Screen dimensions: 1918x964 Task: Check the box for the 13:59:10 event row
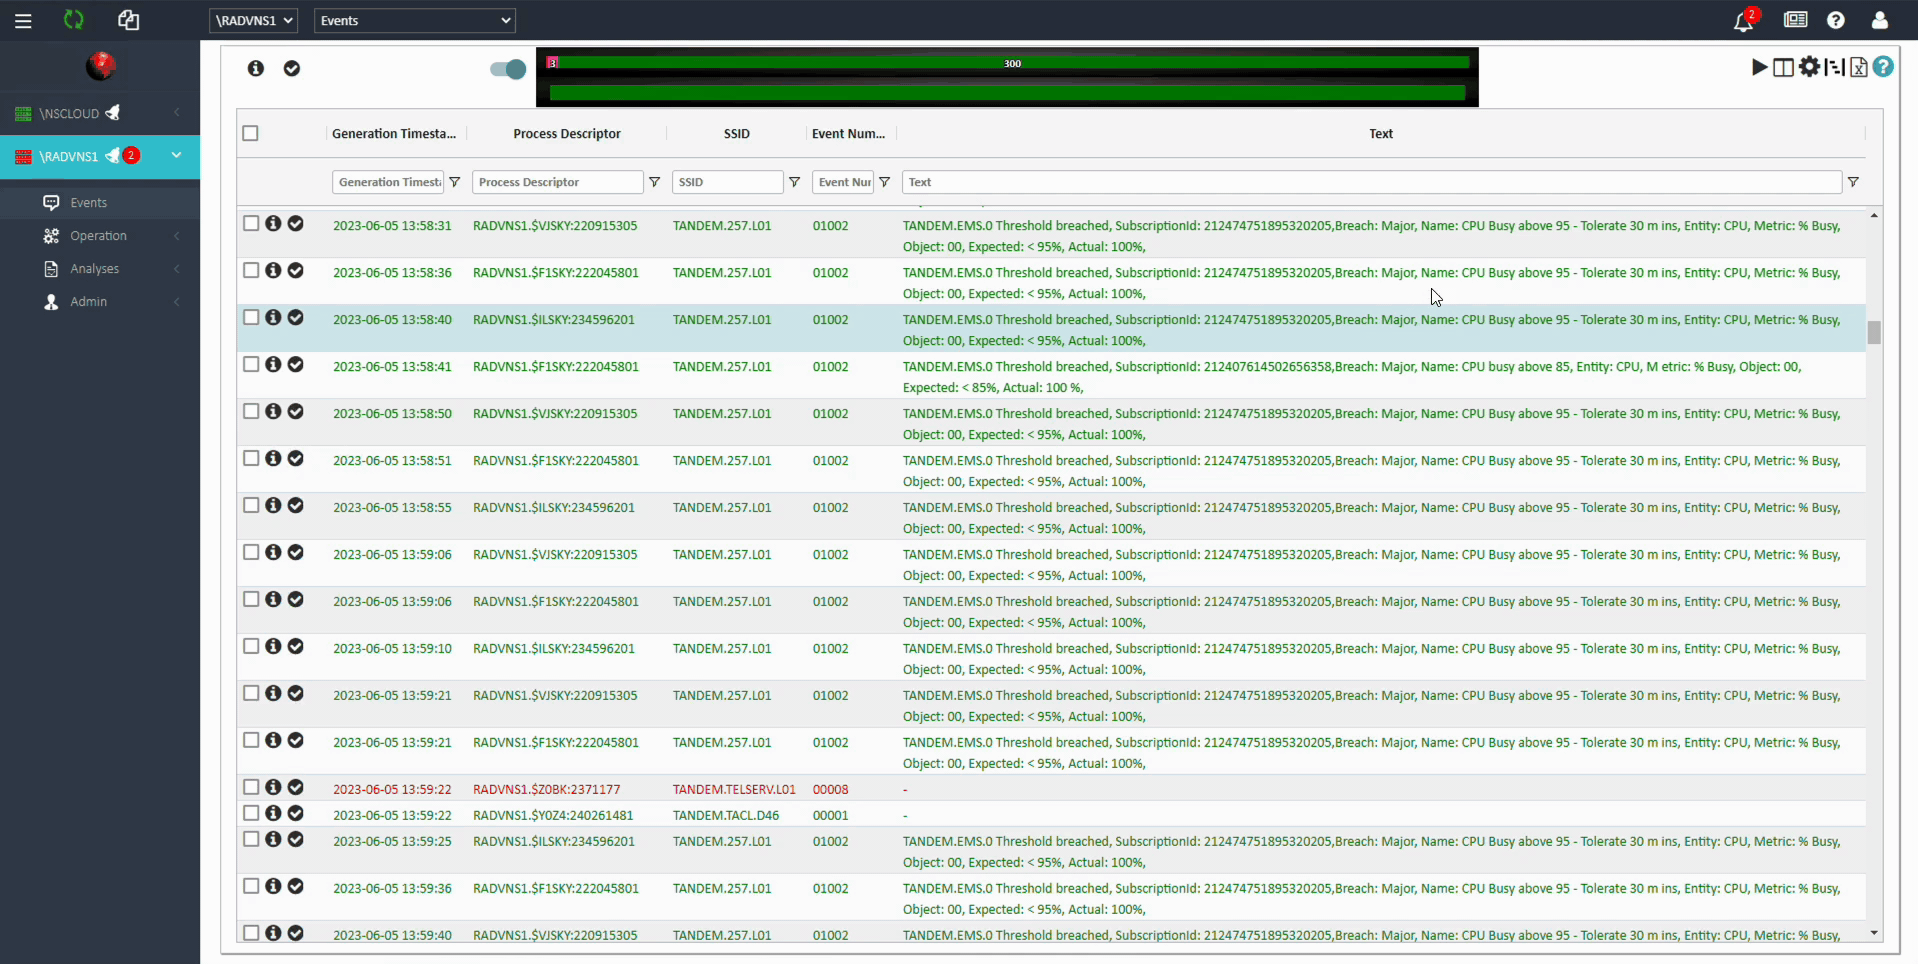pyautogui.click(x=251, y=647)
